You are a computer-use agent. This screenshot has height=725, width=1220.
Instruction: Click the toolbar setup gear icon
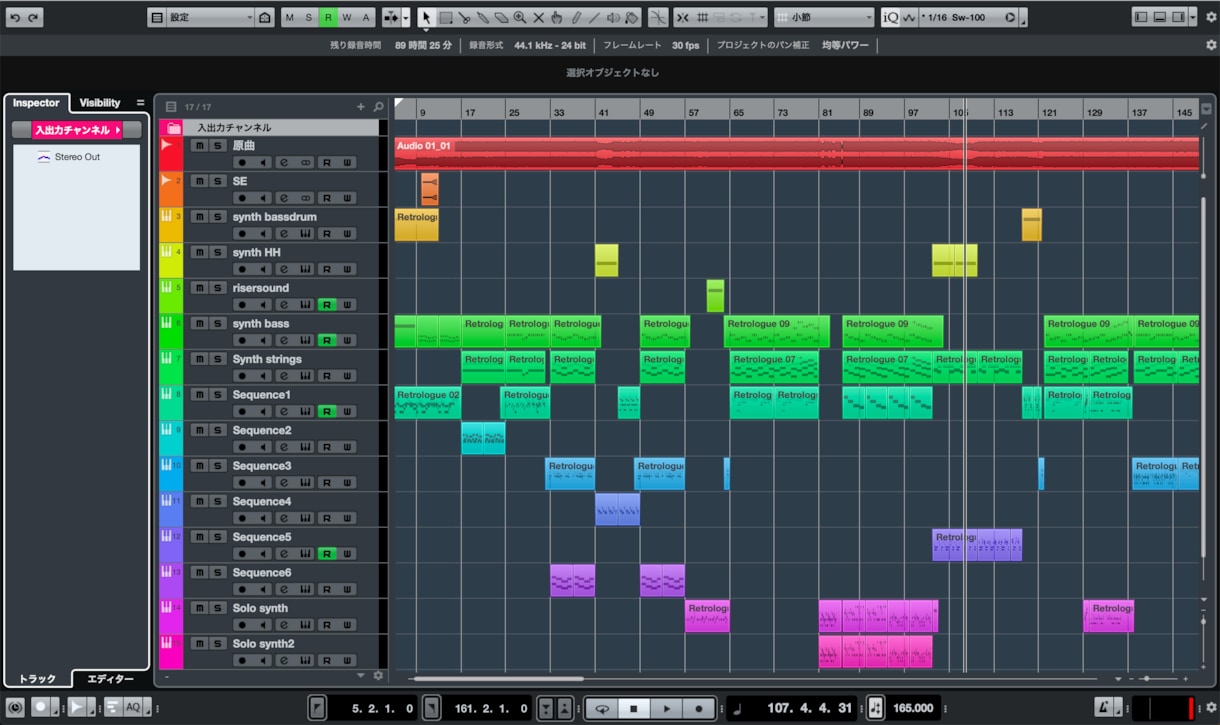[1211, 17]
